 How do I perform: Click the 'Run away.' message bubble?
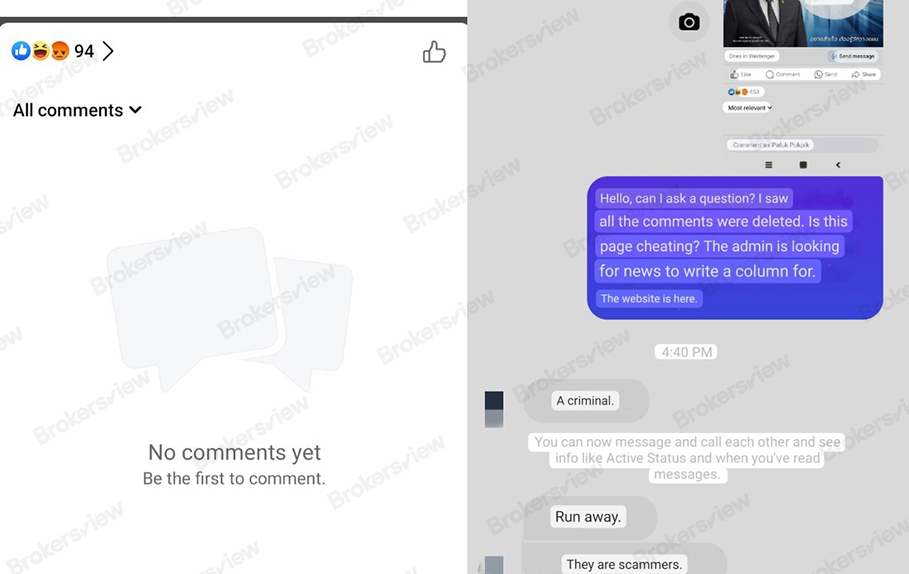(x=590, y=517)
